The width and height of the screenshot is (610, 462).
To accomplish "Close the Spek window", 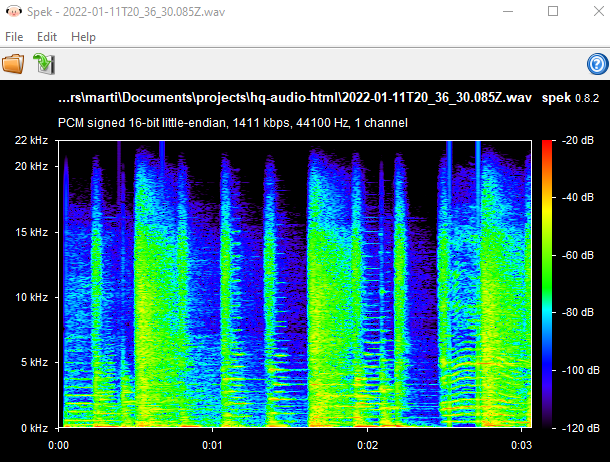I will (x=598, y=11).
